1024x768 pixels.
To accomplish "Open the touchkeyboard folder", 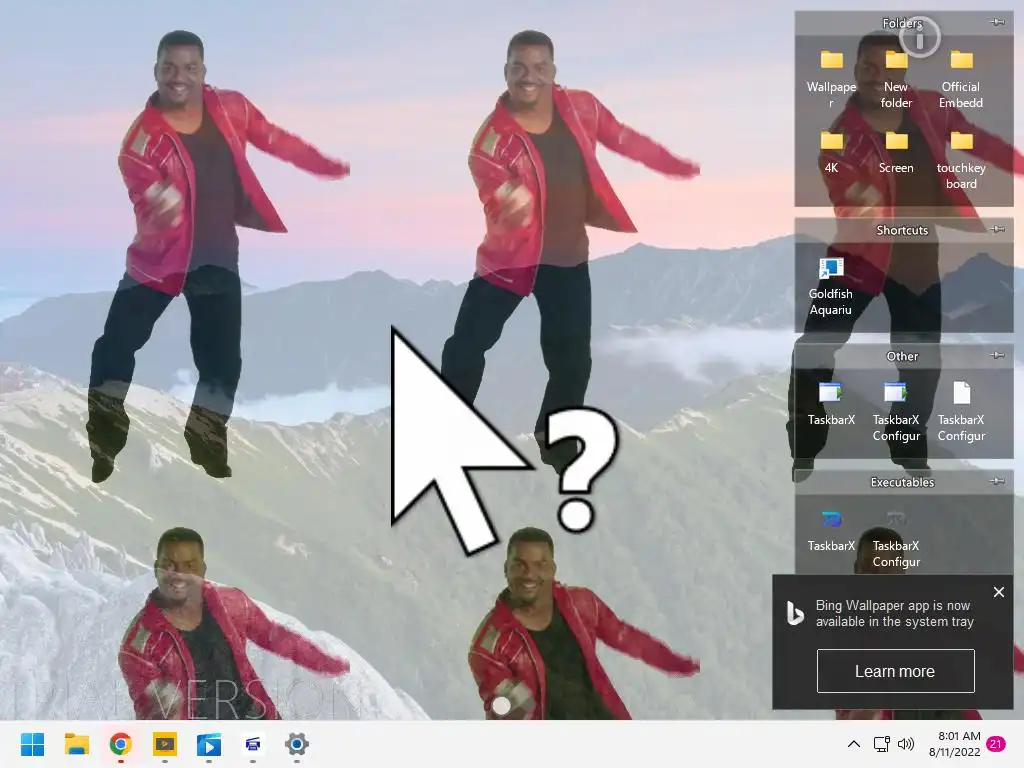I will [x=961, y=160].
